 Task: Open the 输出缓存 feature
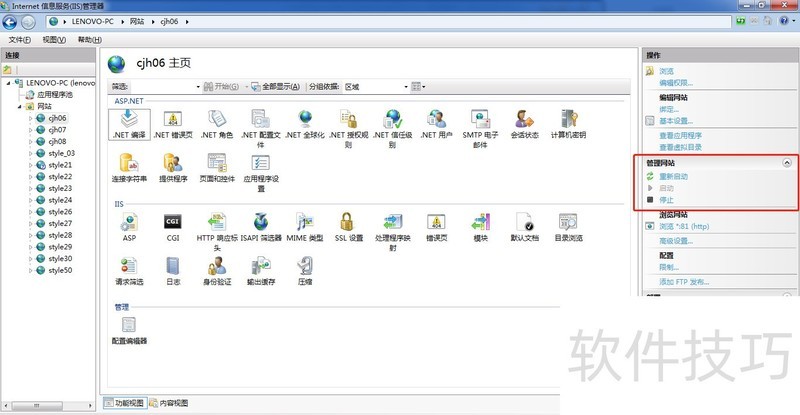tap(261, 271)
